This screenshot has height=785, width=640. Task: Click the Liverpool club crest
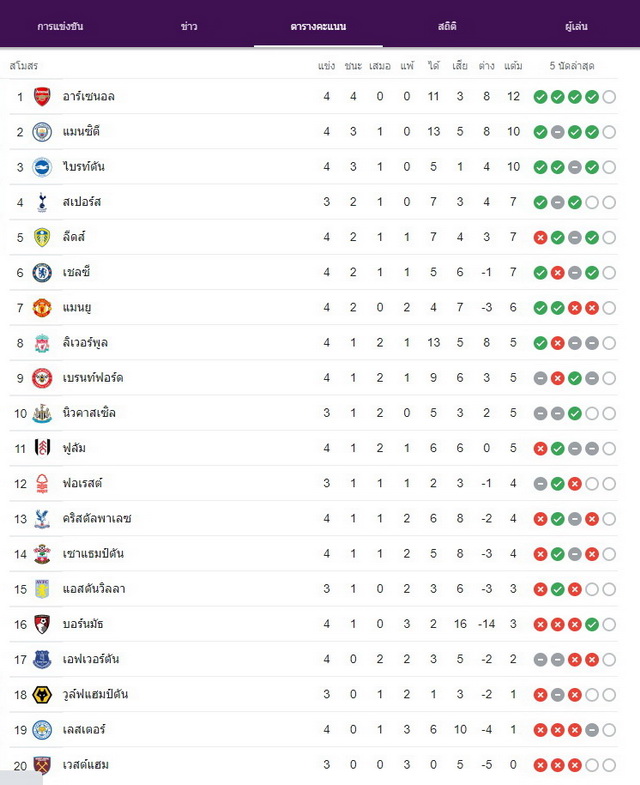tap(42, 343)
